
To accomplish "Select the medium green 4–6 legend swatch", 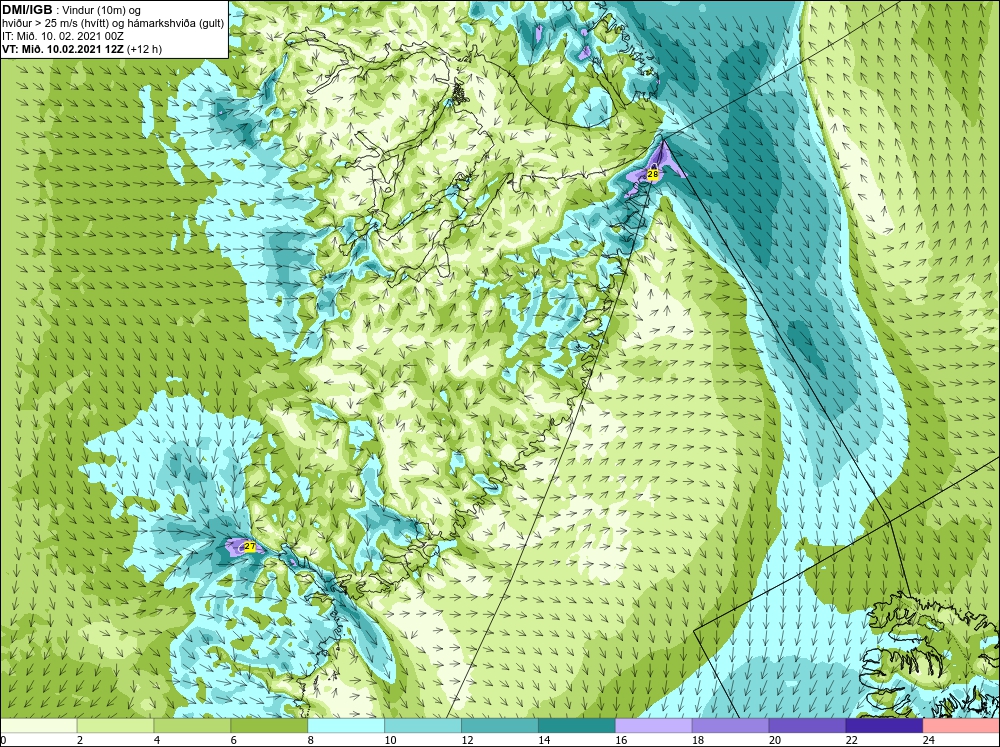I will tap(192, 726).
